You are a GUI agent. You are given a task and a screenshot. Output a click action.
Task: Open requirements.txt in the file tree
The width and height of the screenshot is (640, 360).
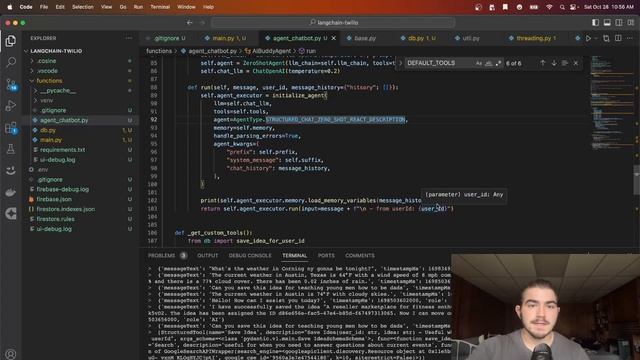(81, 150)
